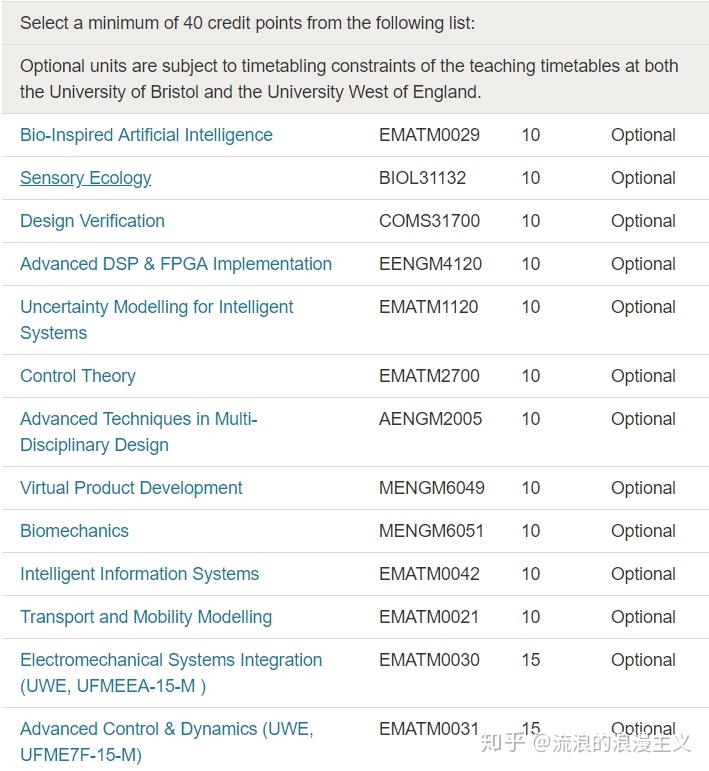The height and width of the screenshot is (771, 709).
Task: Open Electromechanical Systems Integration unit link
Action: click(171, 660)
